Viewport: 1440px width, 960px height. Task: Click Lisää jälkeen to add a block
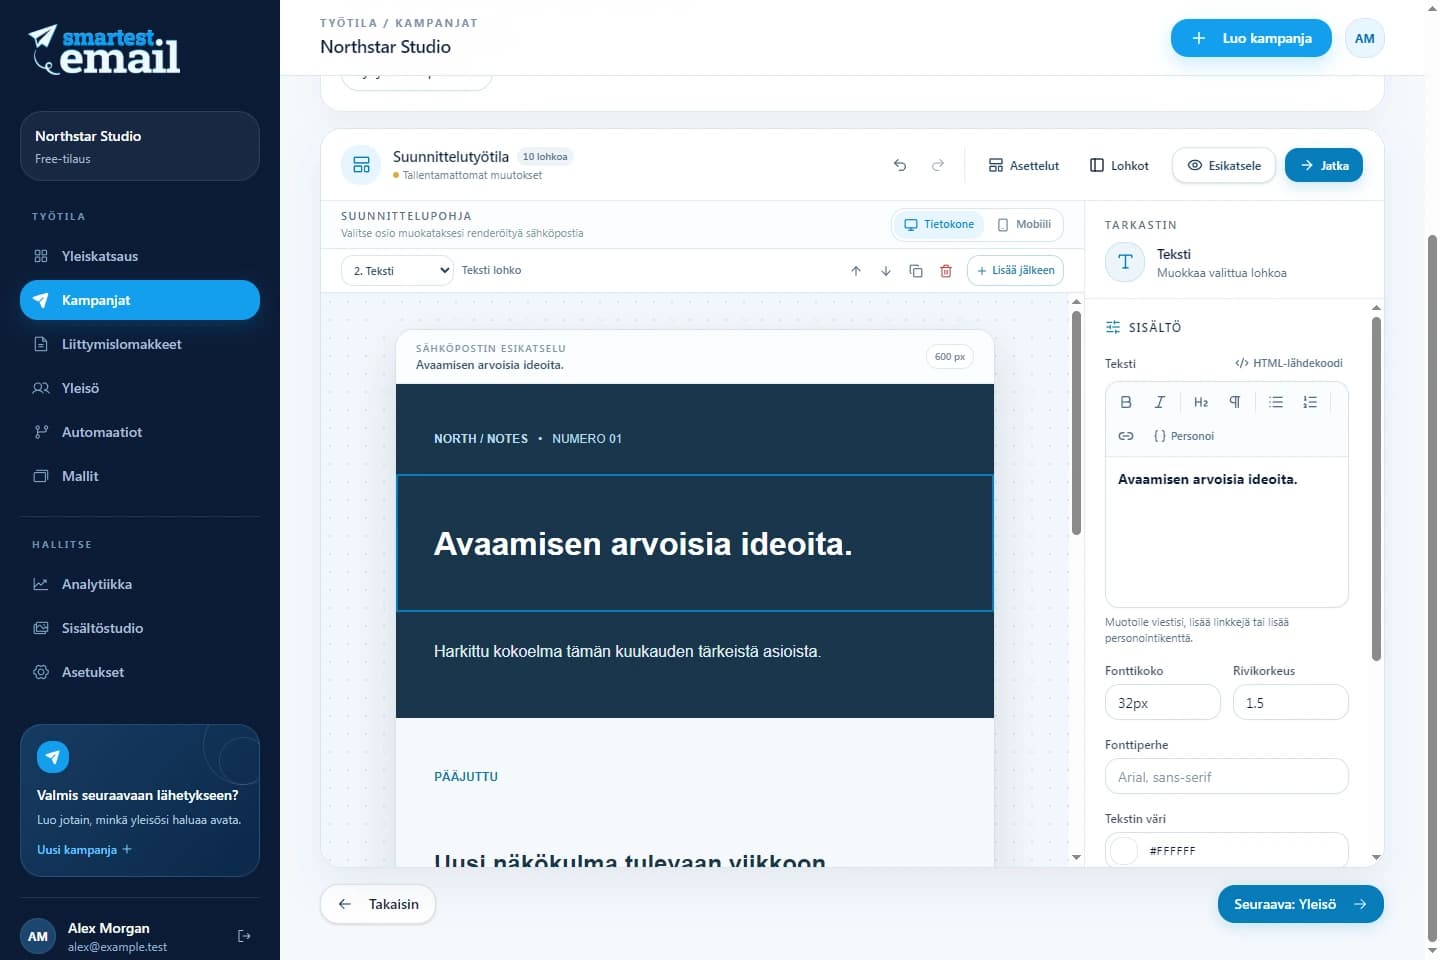click(x=1015, y=270)
